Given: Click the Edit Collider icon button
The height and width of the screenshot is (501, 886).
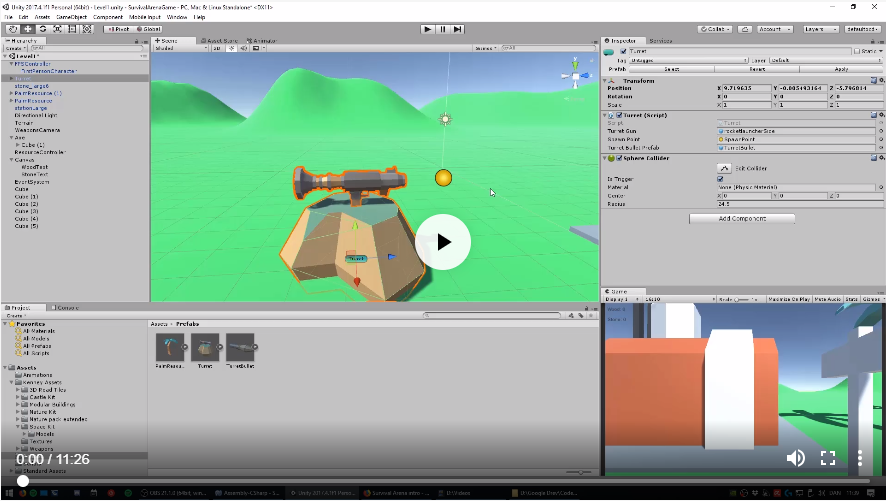Looking at the screenshot, I should click(x=724, y=167).
